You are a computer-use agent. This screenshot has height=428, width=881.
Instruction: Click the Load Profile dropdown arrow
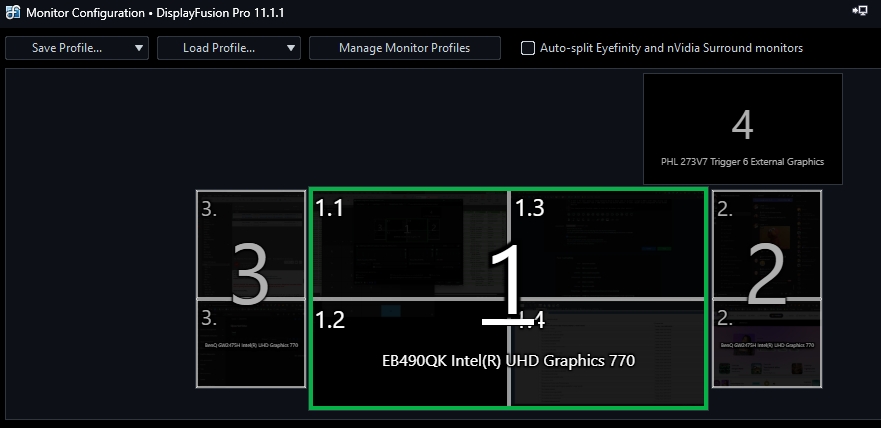[290, 48]
